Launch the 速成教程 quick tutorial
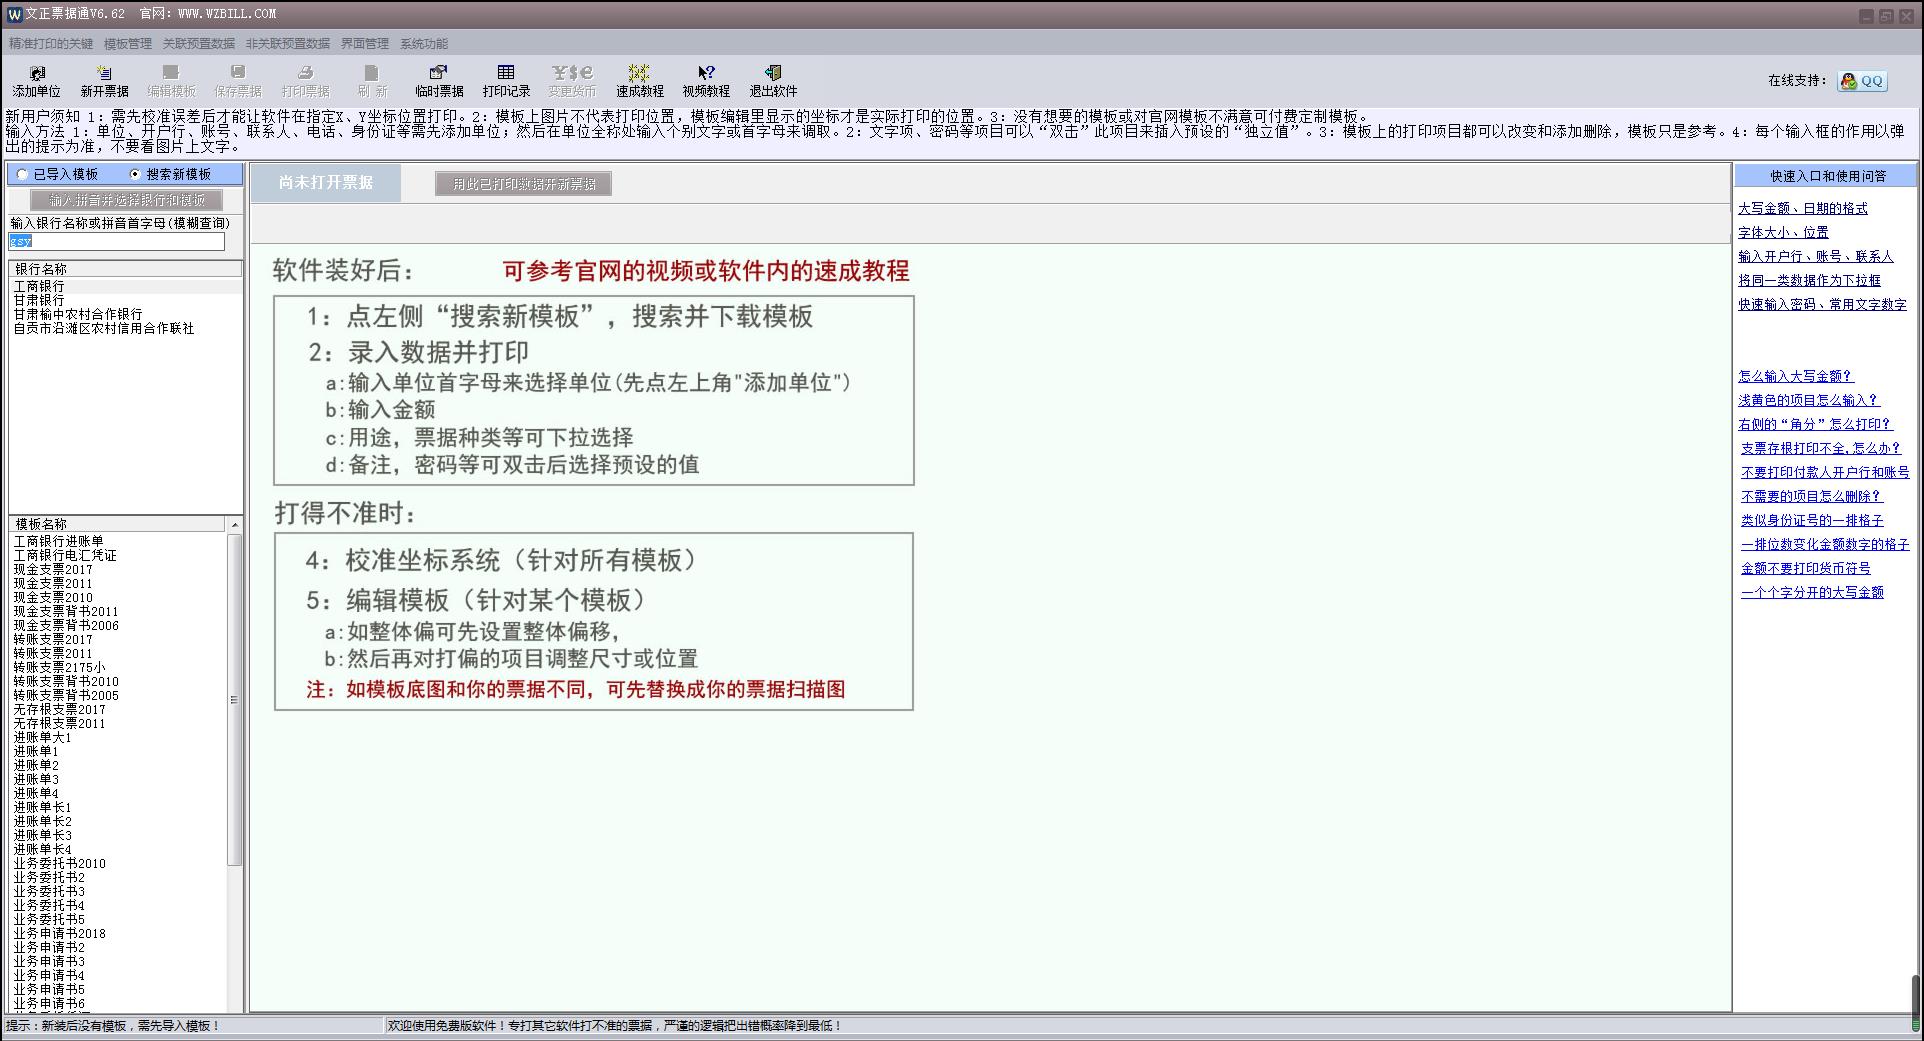The width and height of the screenshot is (1924, 1041). 639,81
